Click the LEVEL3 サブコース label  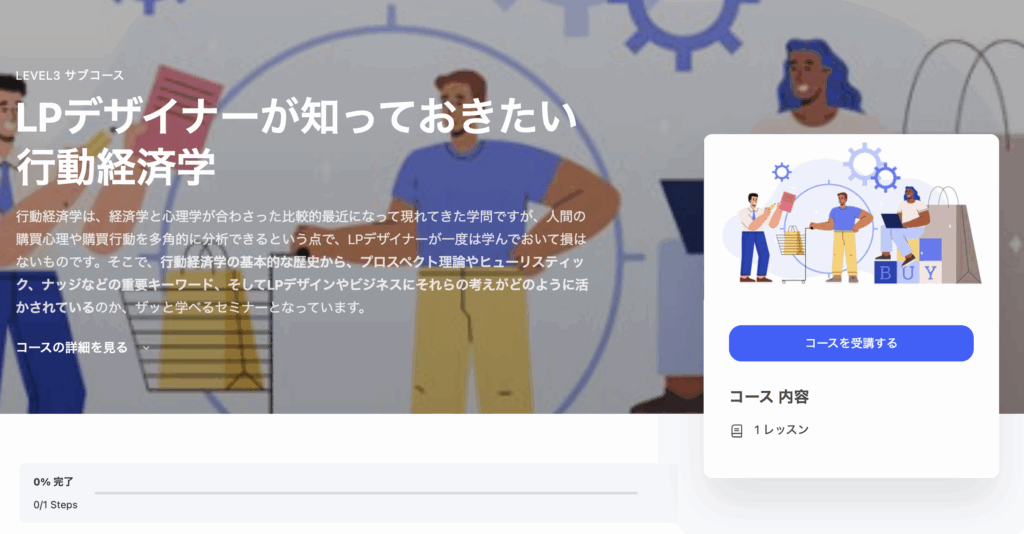(70, 75)
